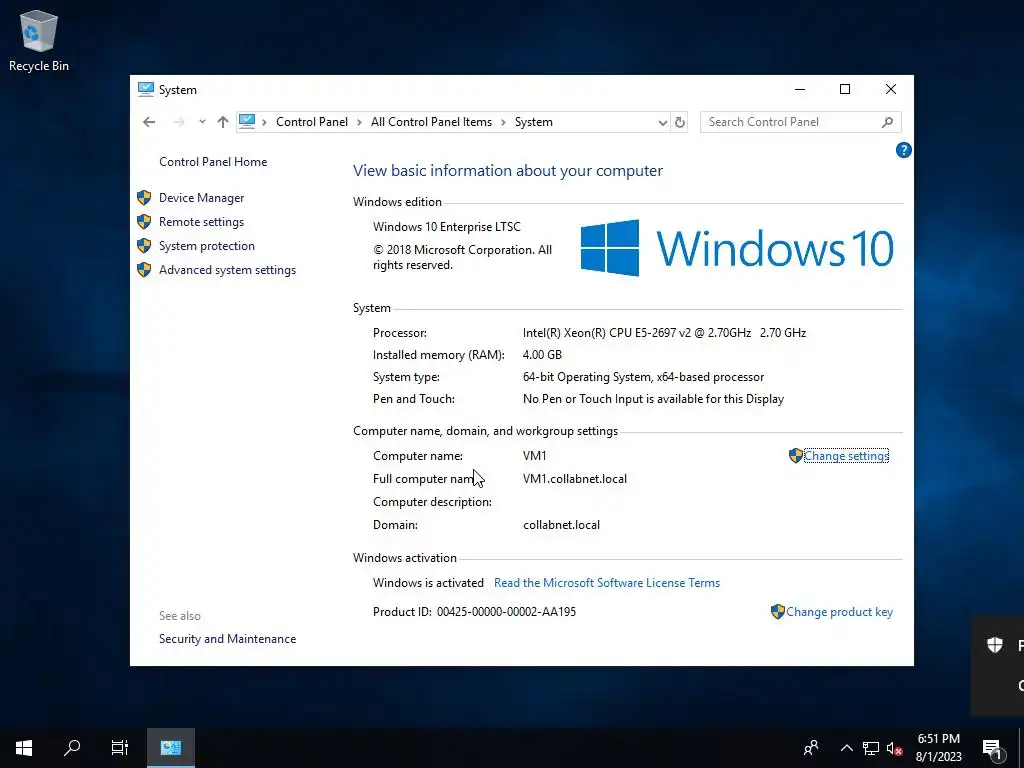Open taskbar Search
The width and height of the screenshot is (1024, 768).
[72, 748]
